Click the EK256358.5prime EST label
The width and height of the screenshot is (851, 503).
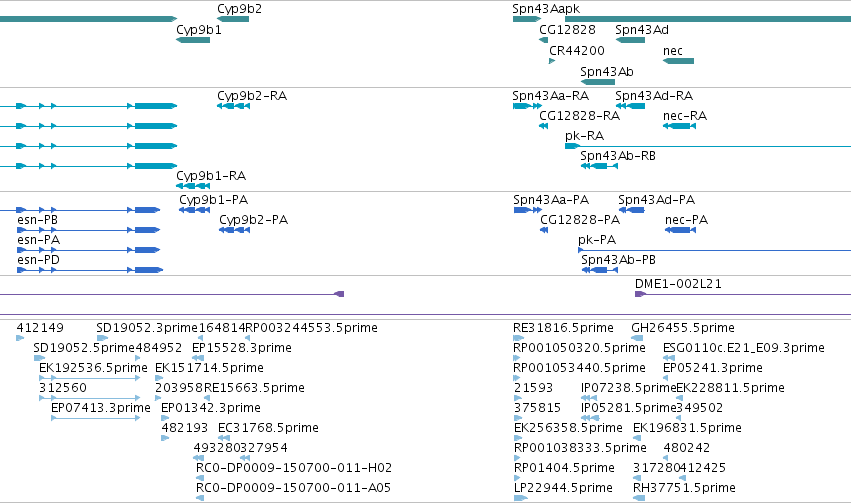point(568,429)
